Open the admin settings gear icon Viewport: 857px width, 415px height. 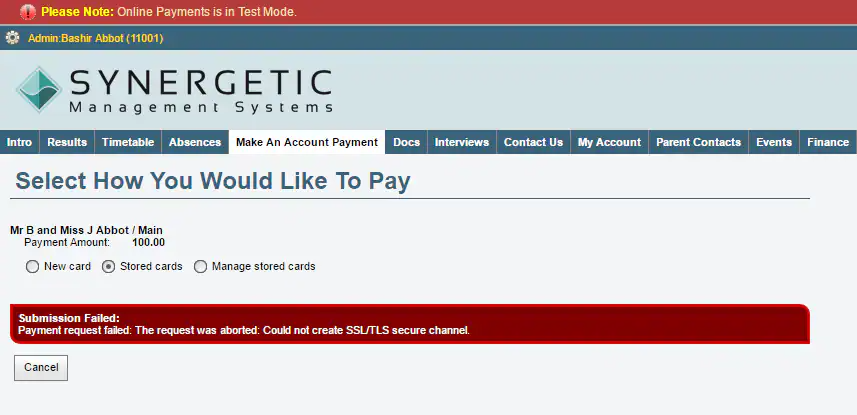(x=12, y=38)
